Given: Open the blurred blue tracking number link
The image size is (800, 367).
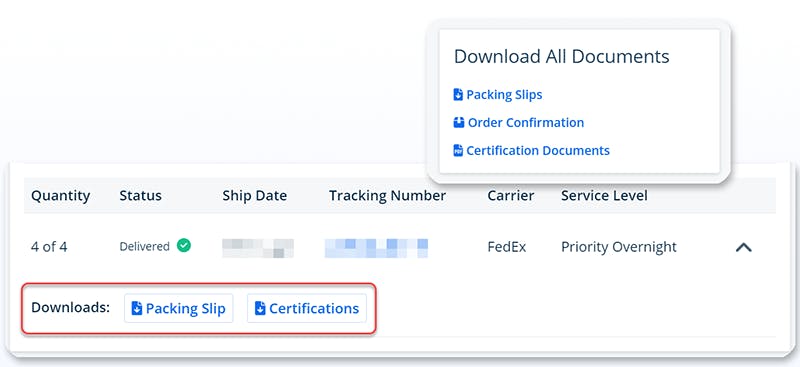Looking at the screenshot, I should tap(376, 248).
